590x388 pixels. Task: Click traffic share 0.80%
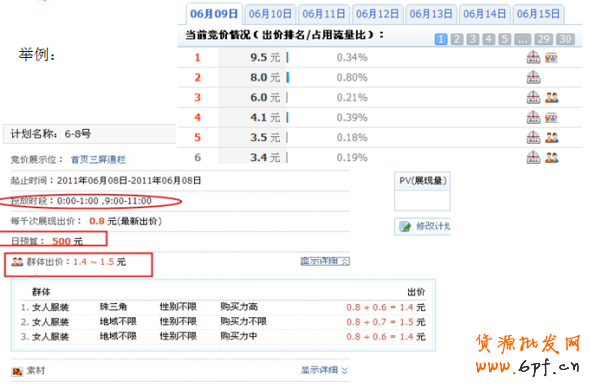(x=352, y=78)
